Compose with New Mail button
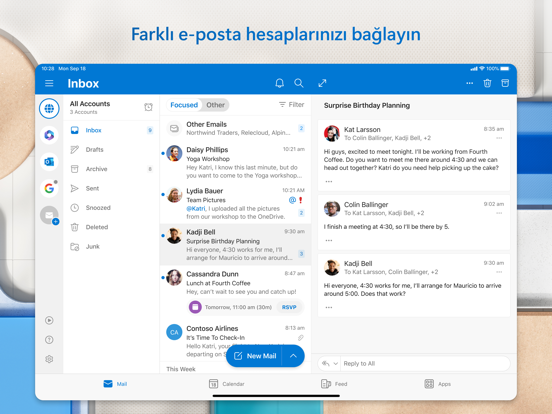This screenshot has height=414, width=552. (x=255, y=356)
